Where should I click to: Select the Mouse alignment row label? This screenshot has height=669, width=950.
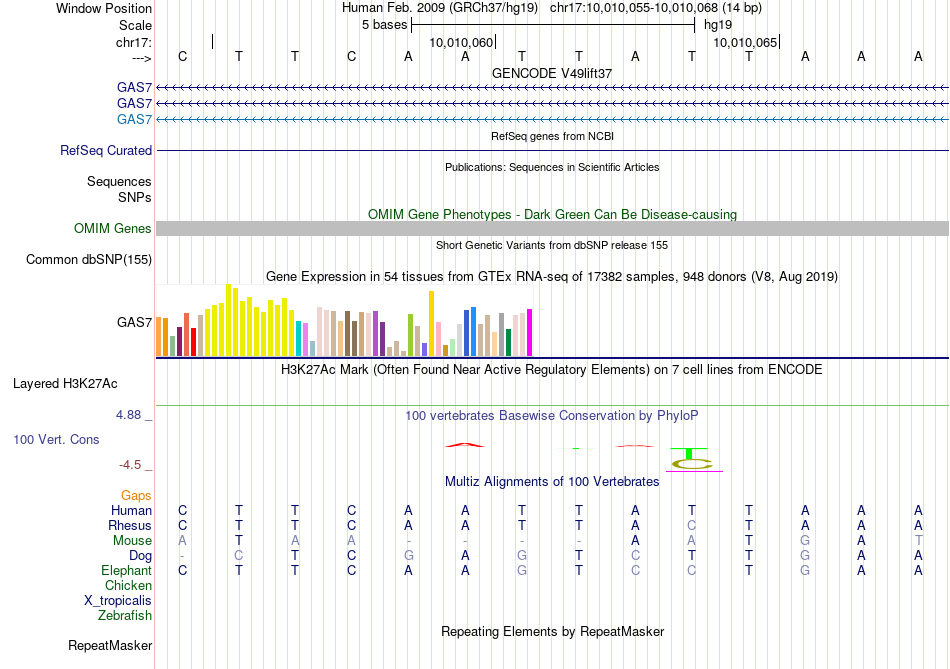pyautogui.click(x=132, y=541)
